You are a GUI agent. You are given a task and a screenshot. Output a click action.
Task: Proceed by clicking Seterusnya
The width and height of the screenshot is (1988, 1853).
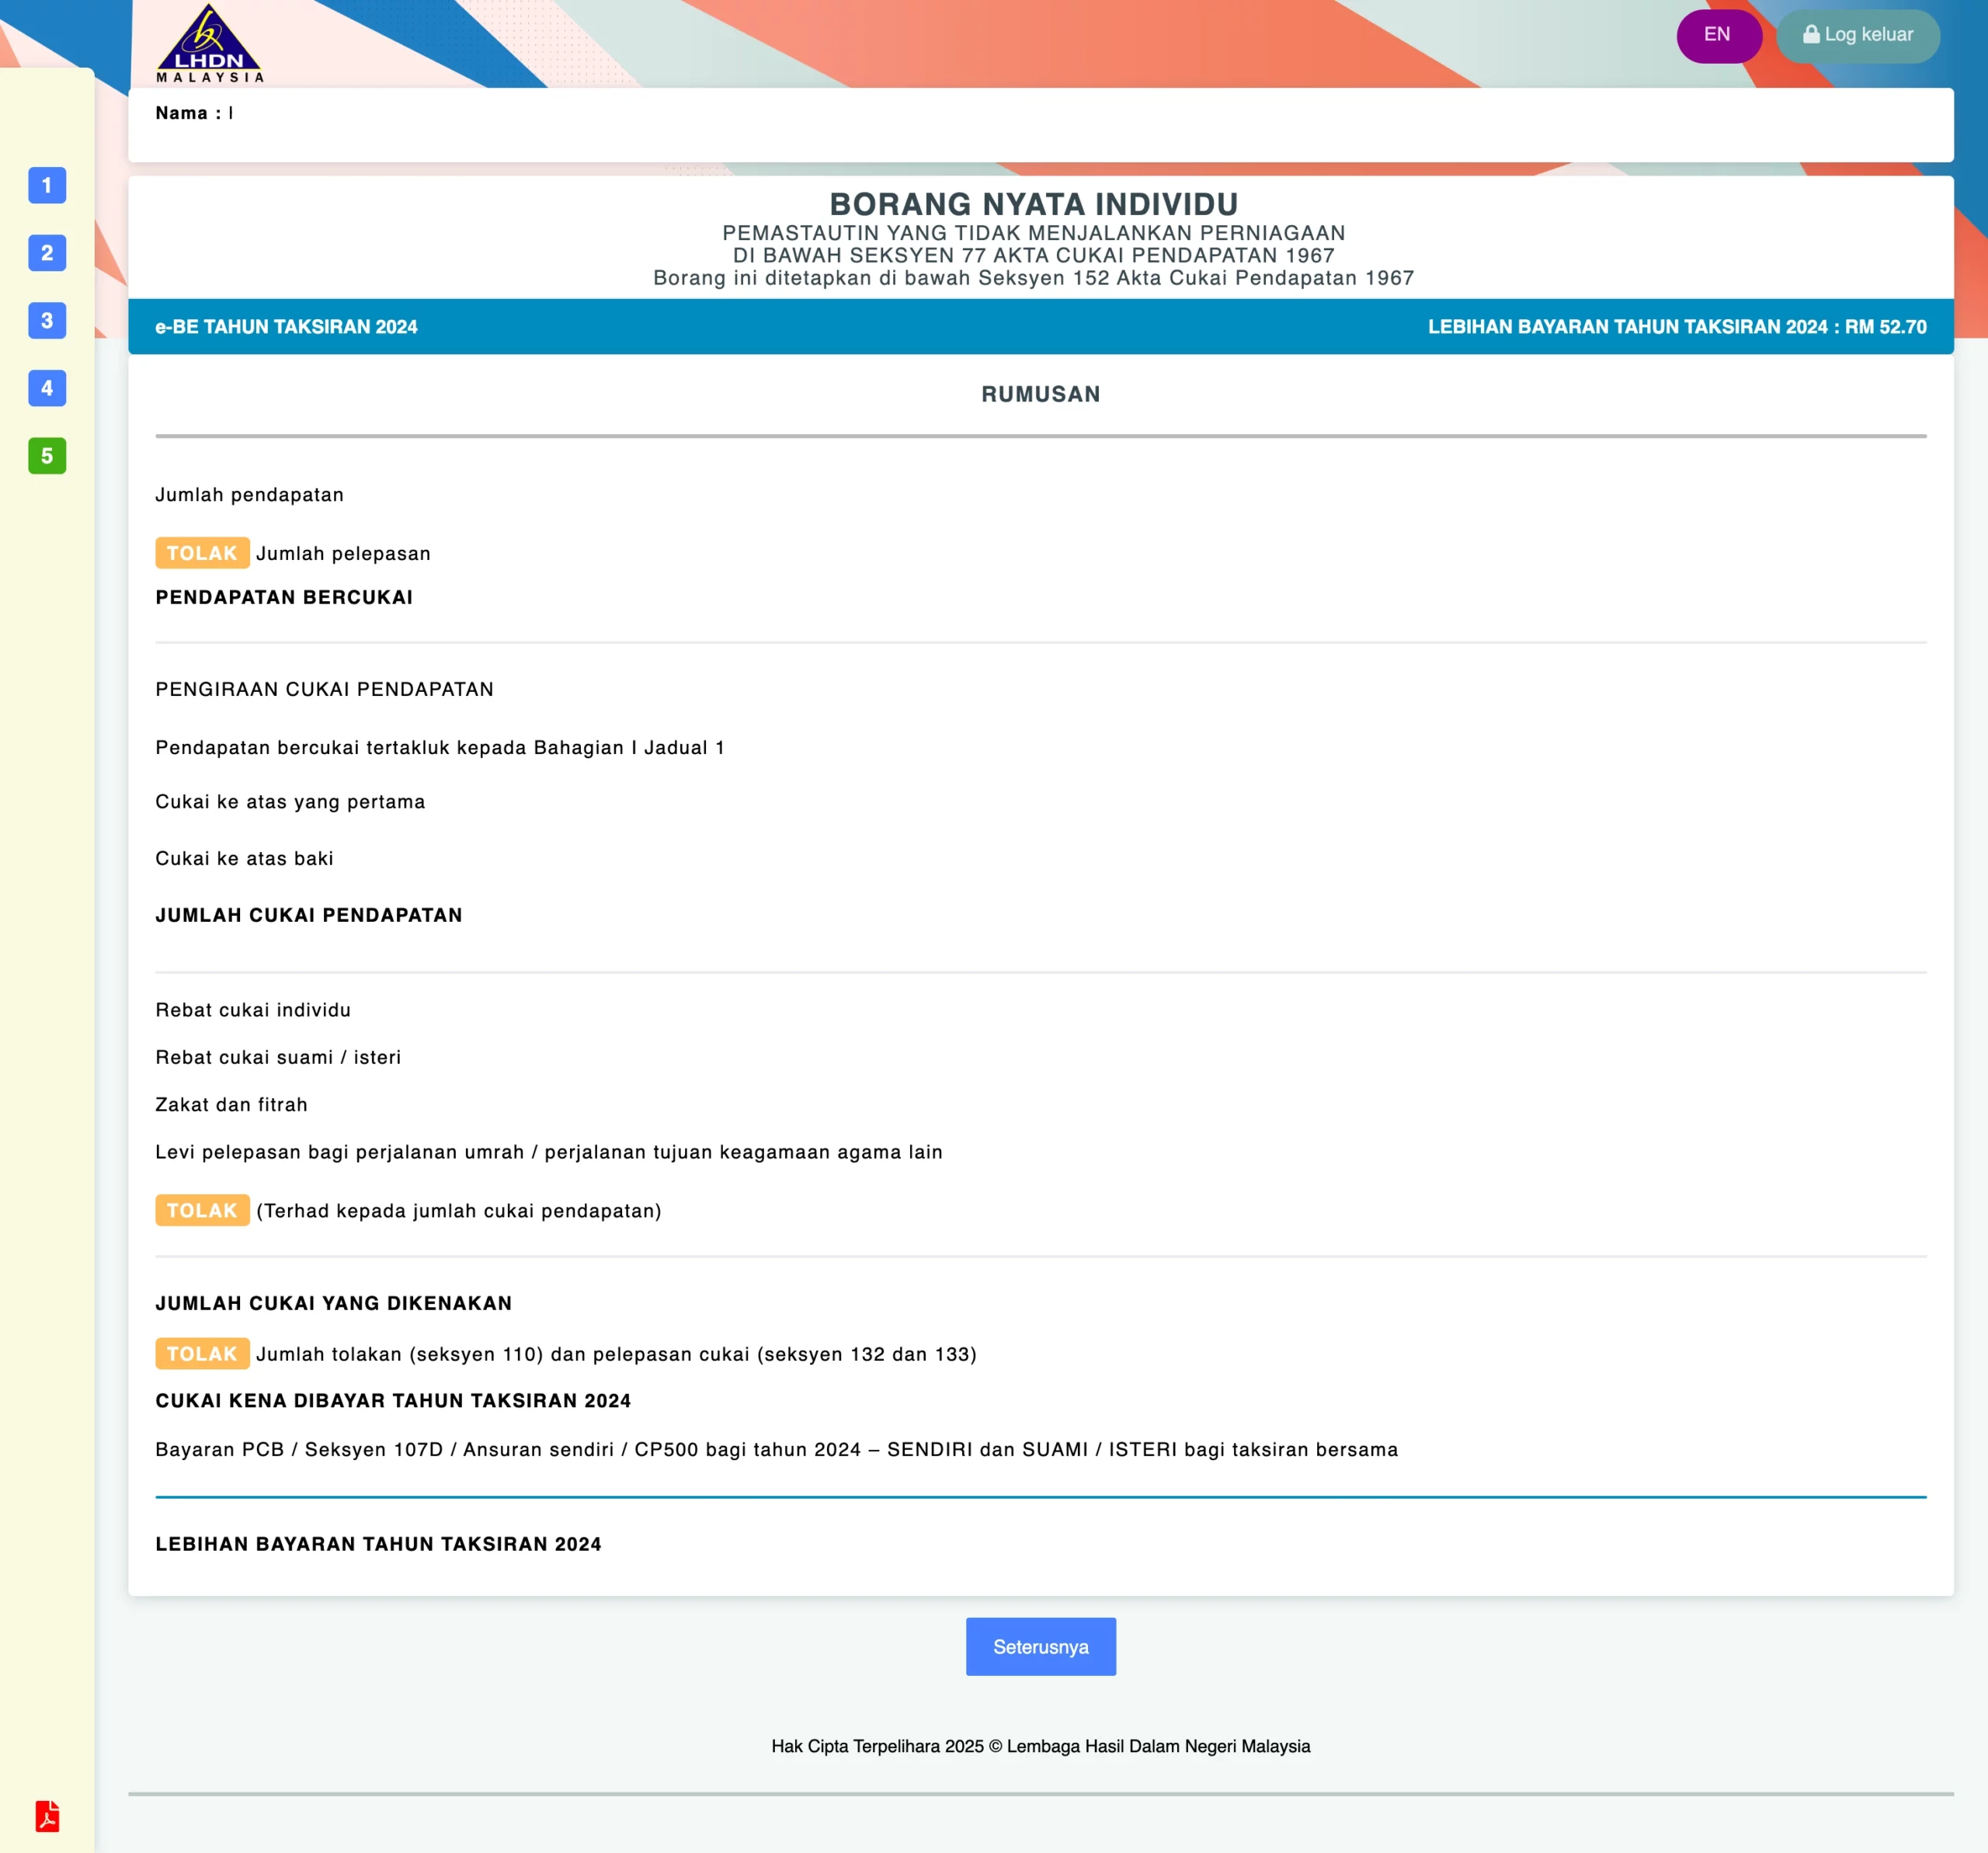tap(1041, 1646)
